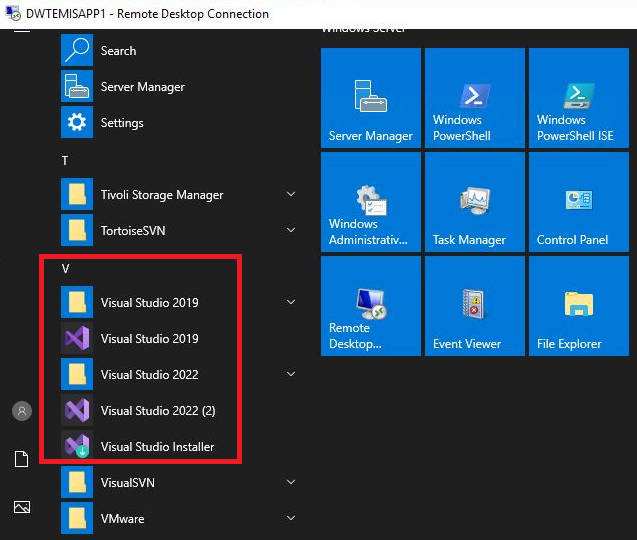637x540 pixels.
Task: Open the Task Manager tile
Action: pos(474,202)
